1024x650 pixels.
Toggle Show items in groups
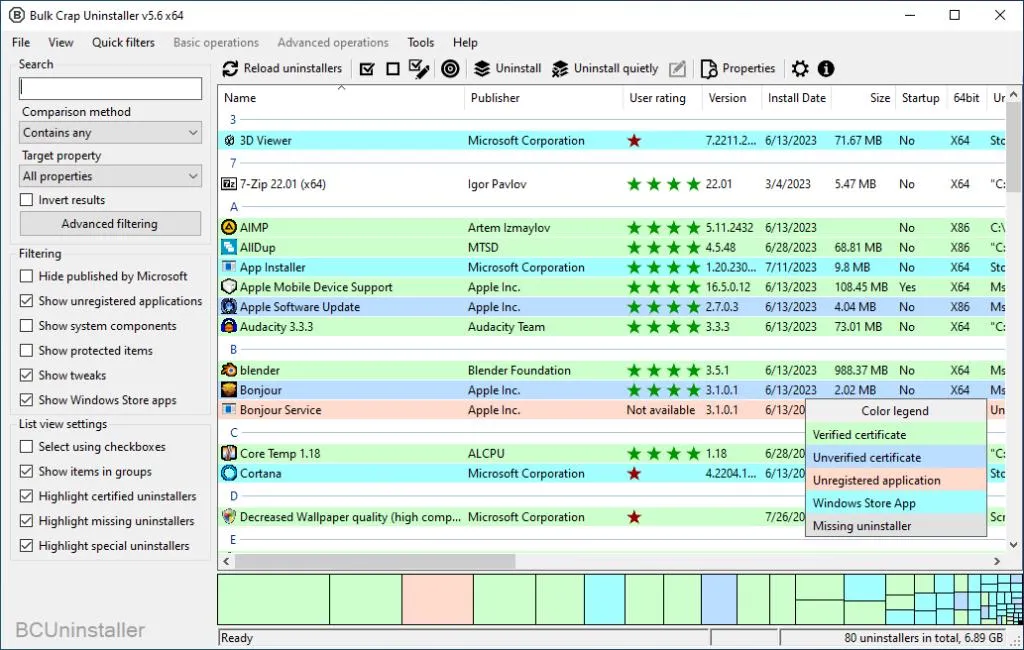26,472
